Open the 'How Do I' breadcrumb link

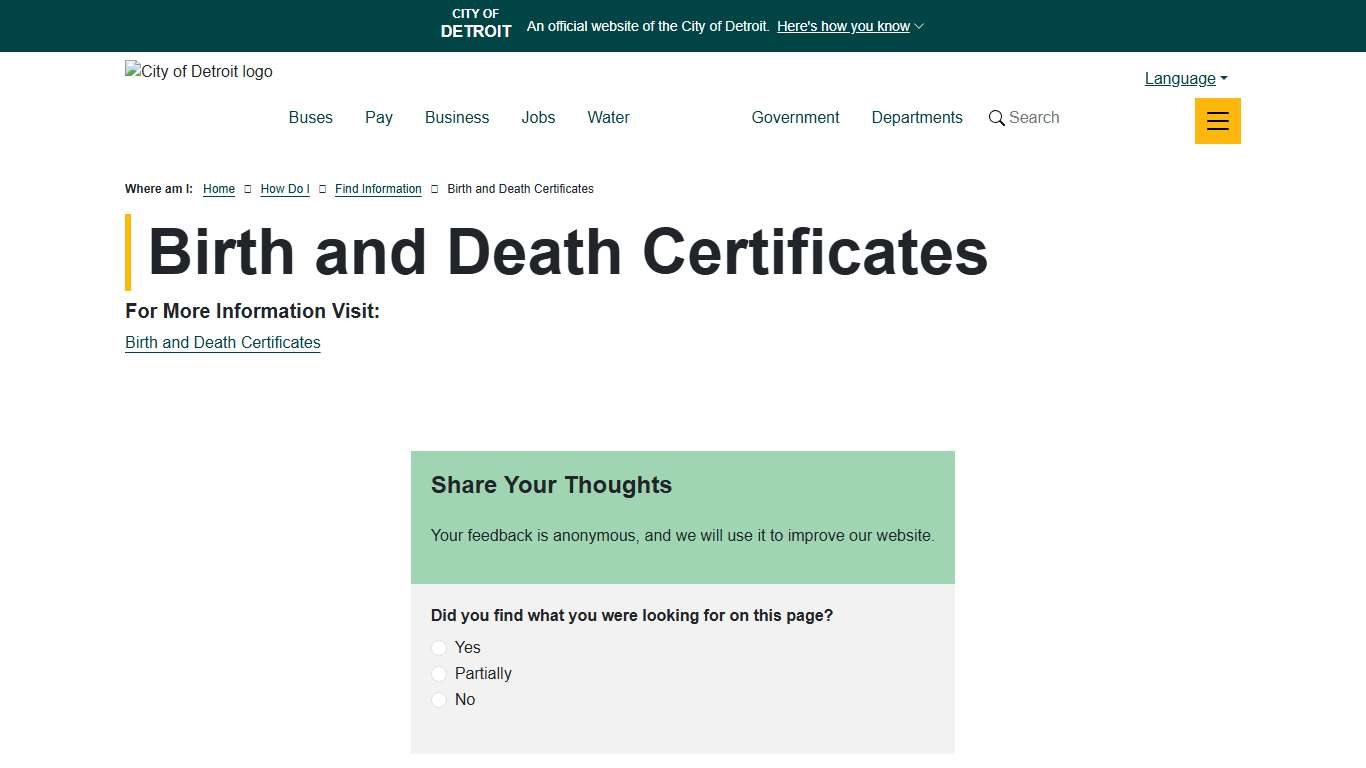click(284, 189)
